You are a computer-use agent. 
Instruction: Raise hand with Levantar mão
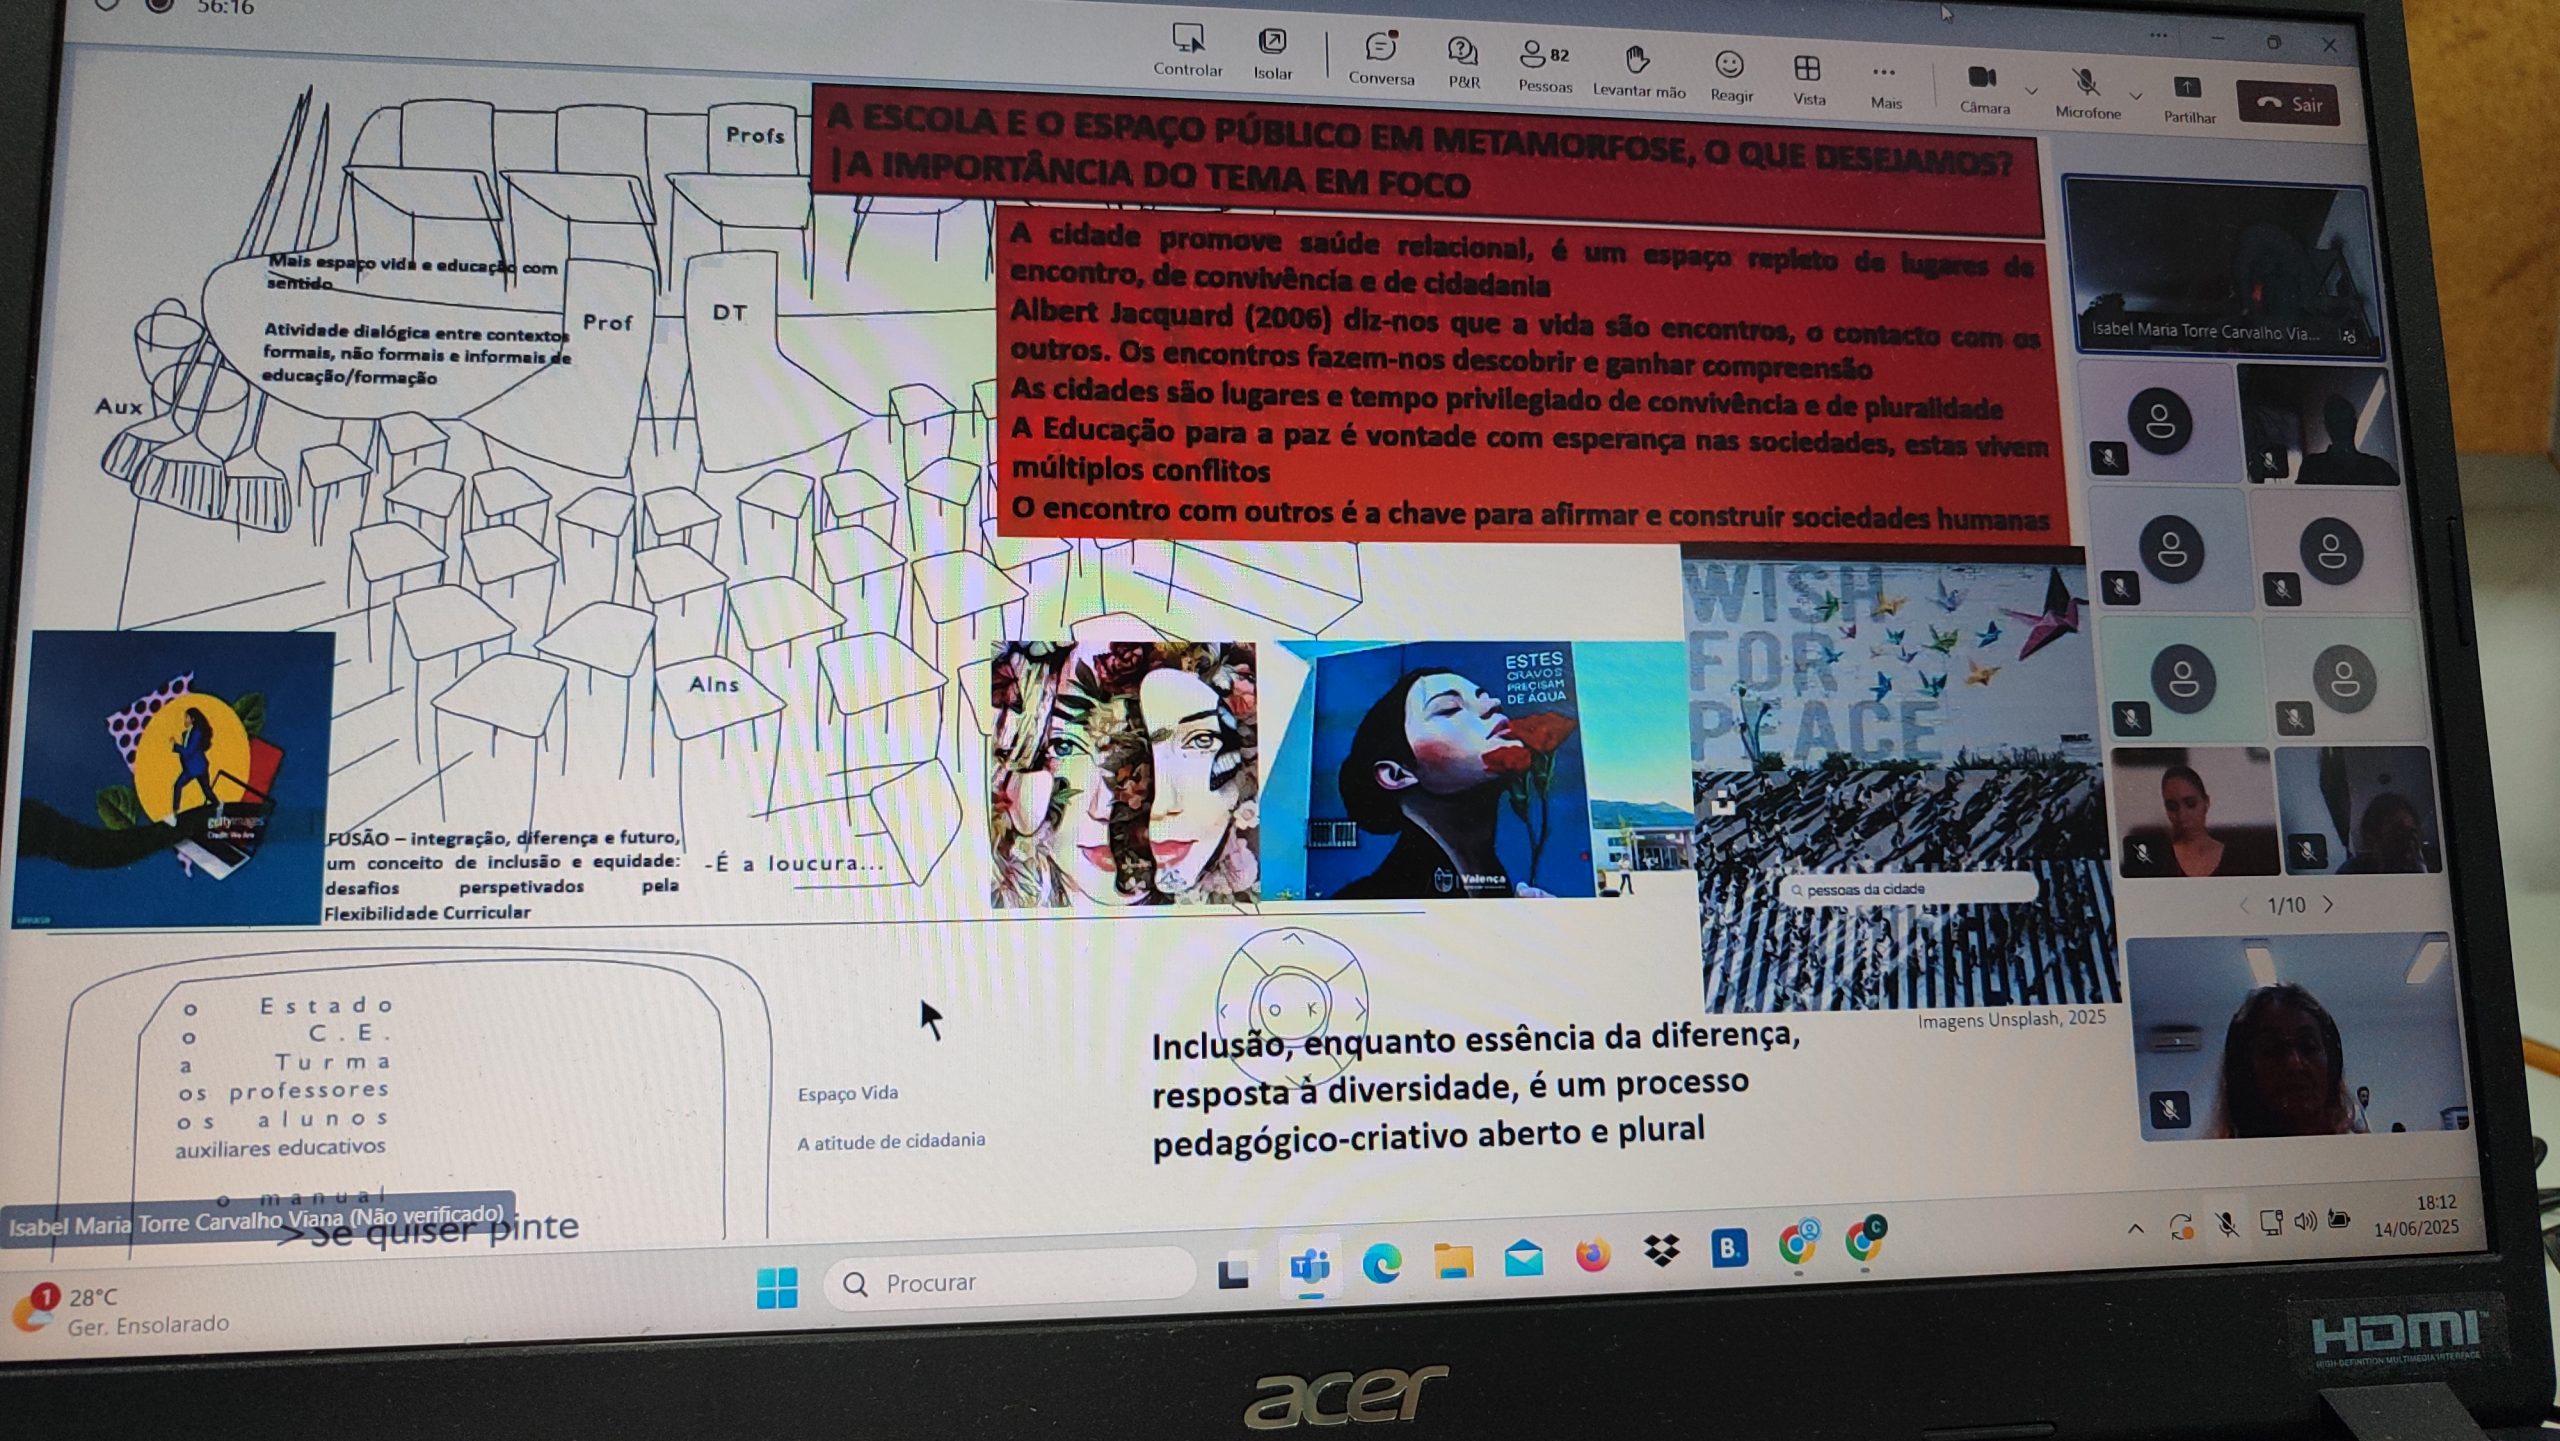[1637, 61]
